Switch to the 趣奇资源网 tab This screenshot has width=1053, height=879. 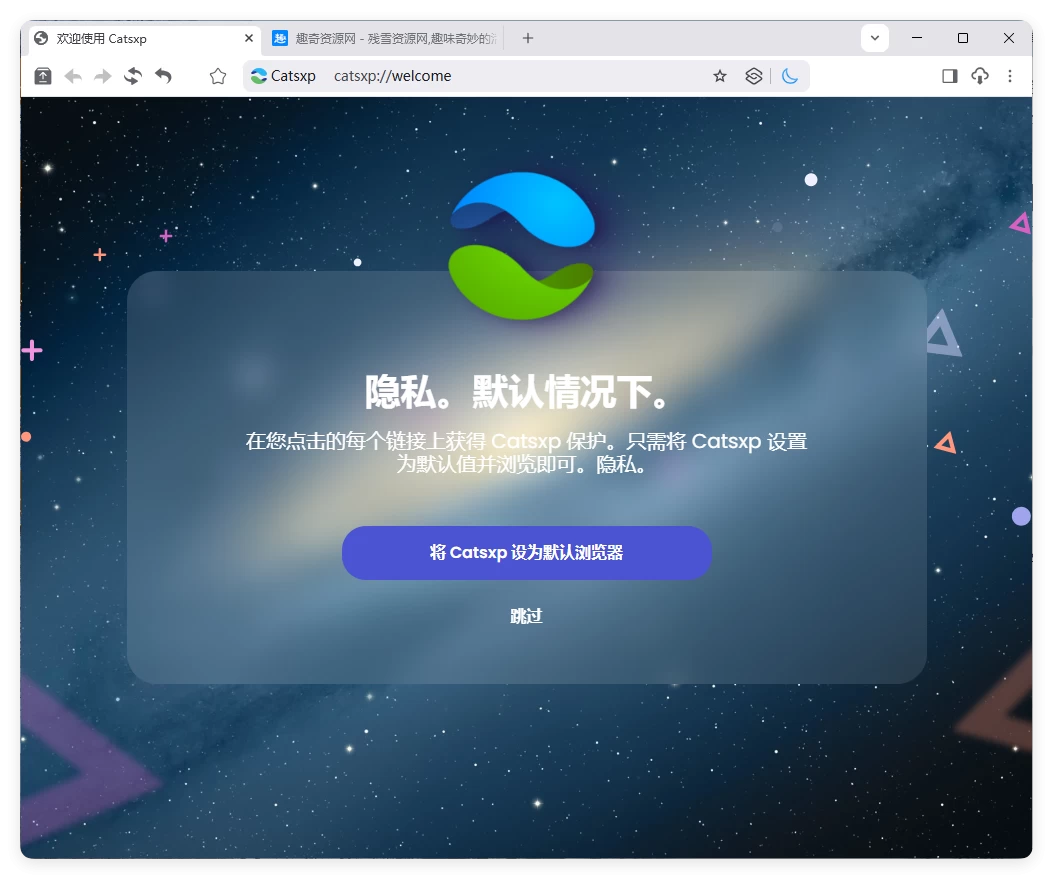coord(390,38)
